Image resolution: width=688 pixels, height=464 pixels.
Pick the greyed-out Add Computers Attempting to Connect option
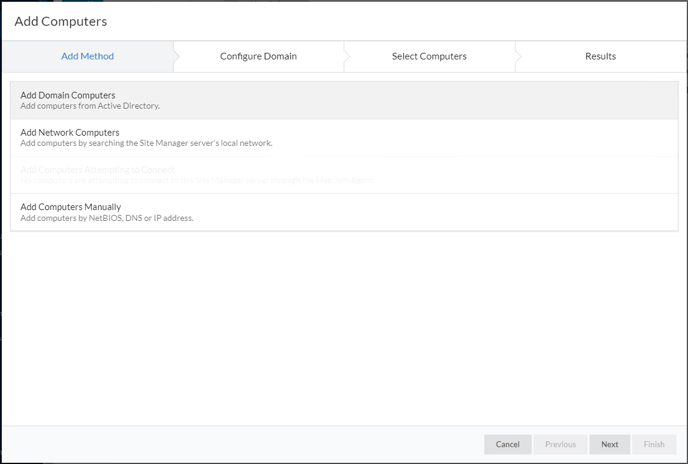point(97,170)
